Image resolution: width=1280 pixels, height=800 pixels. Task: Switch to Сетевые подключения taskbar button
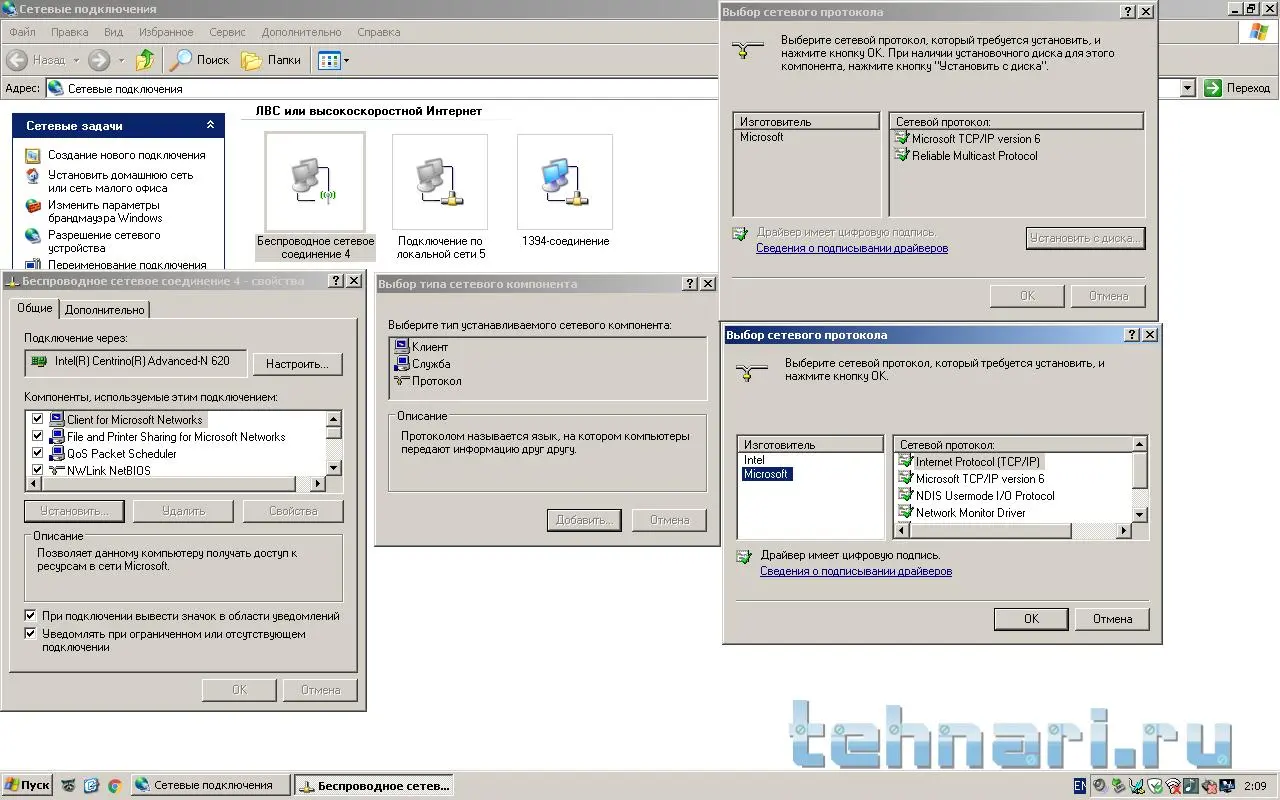[210, 785]
